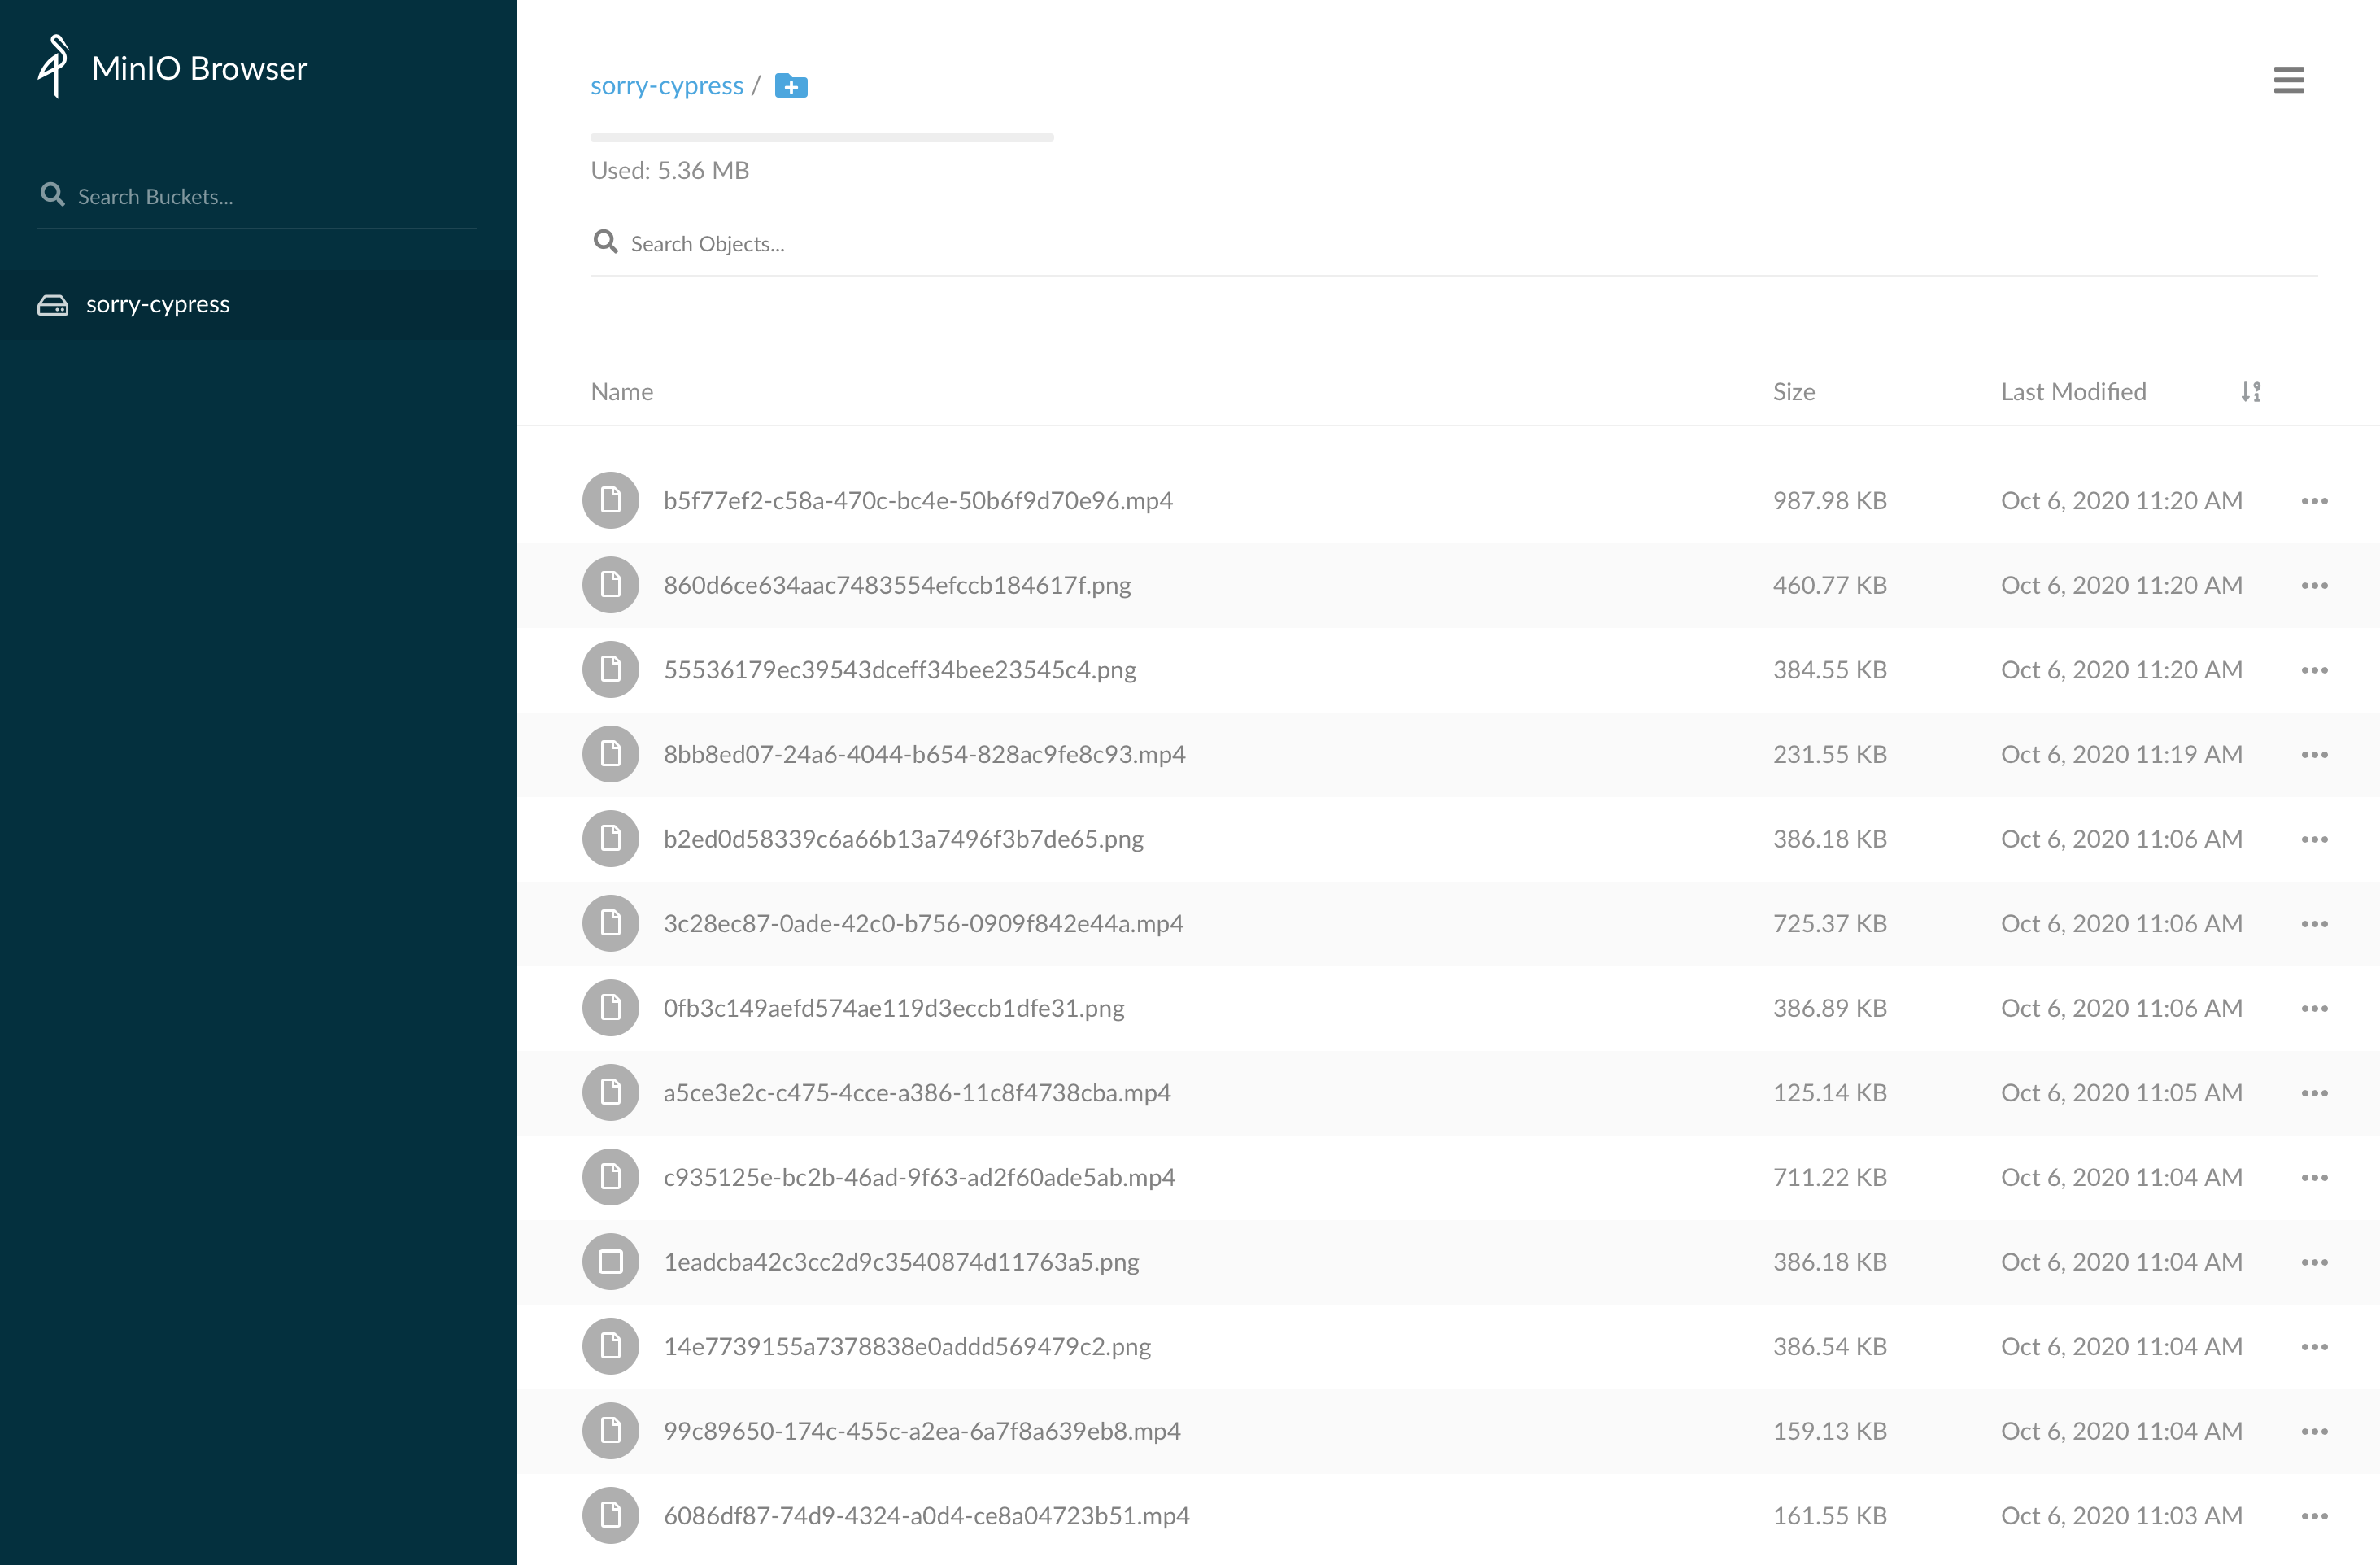Select the checkbox icon of 1eadcba42c3cc2d9c3540874d11763a5.png
Screen dimensions: 2380x1565
click(x=610, y=1261)
